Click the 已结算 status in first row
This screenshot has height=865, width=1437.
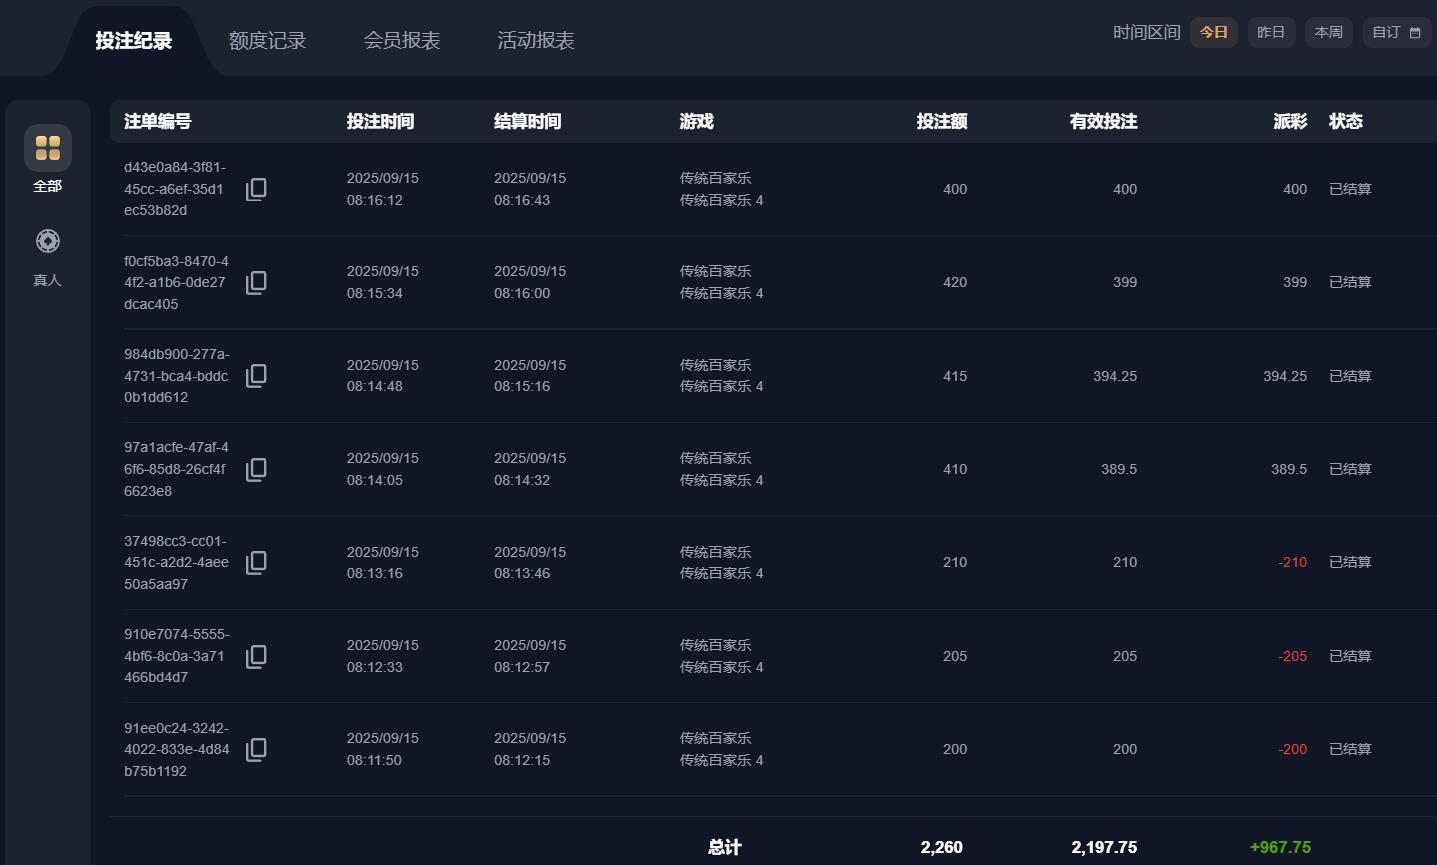click(x=1350, y=189)
